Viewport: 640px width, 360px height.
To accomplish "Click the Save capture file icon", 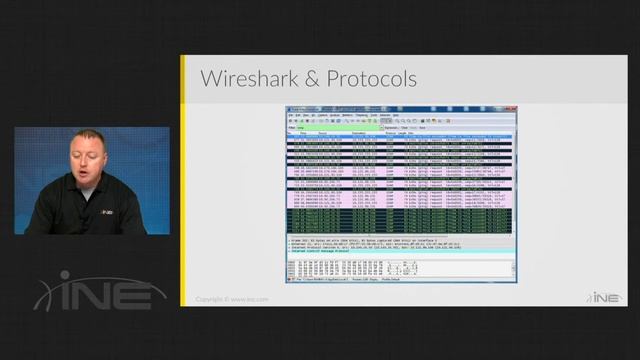I will pos(327,121).
